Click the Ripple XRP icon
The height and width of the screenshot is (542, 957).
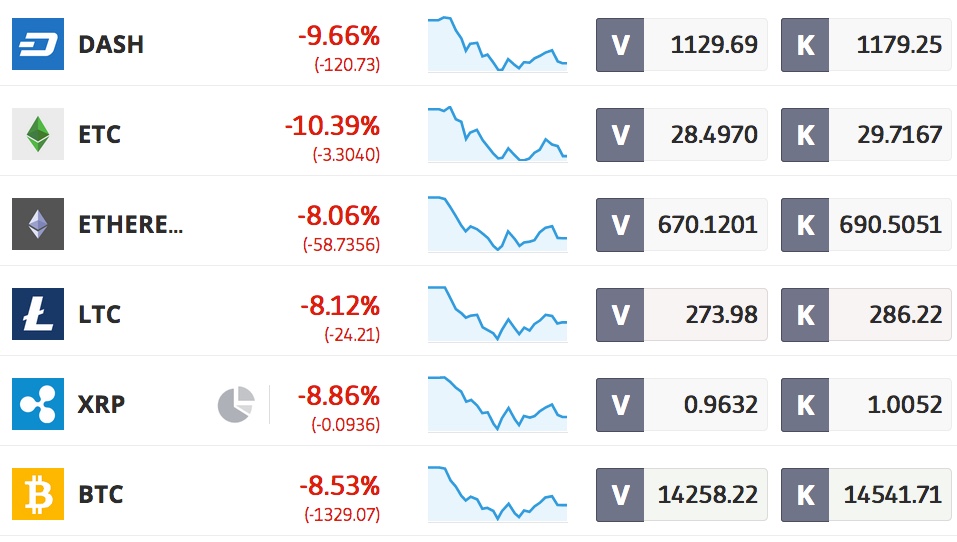38,404
